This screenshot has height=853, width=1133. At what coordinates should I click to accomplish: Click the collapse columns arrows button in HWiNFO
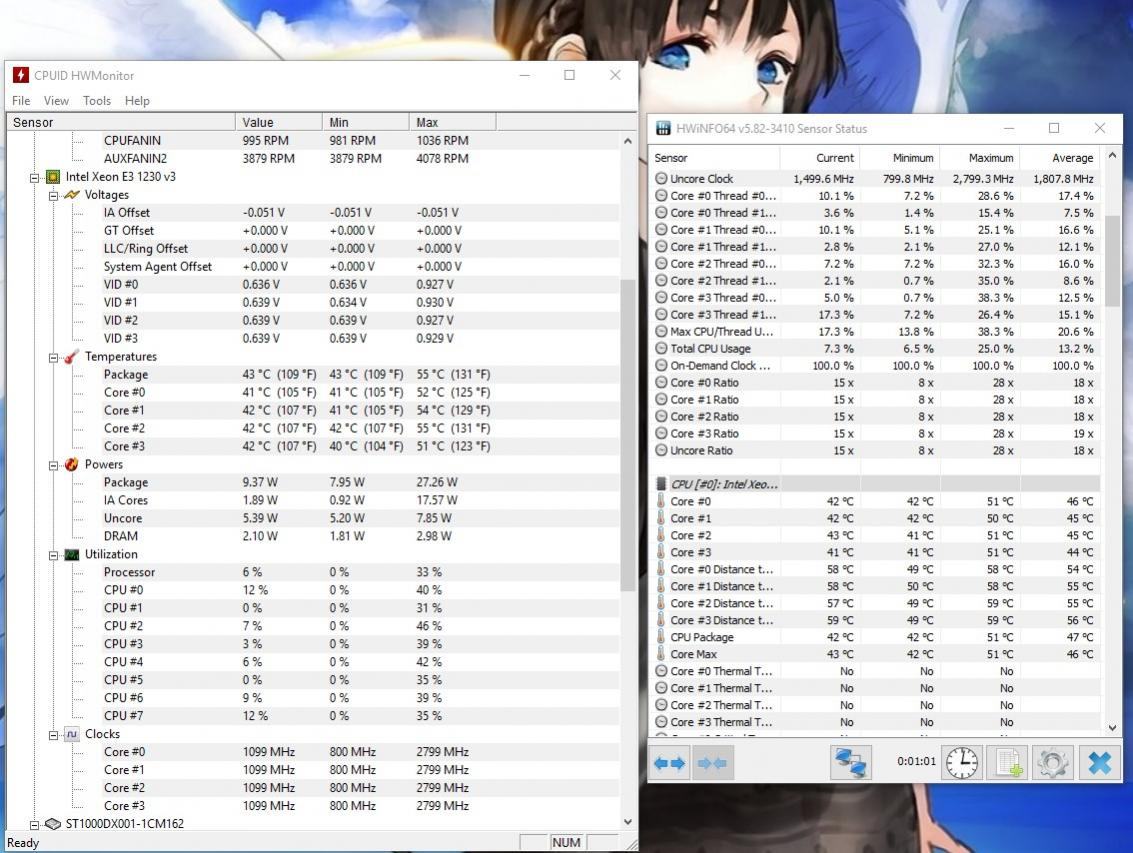712,763
